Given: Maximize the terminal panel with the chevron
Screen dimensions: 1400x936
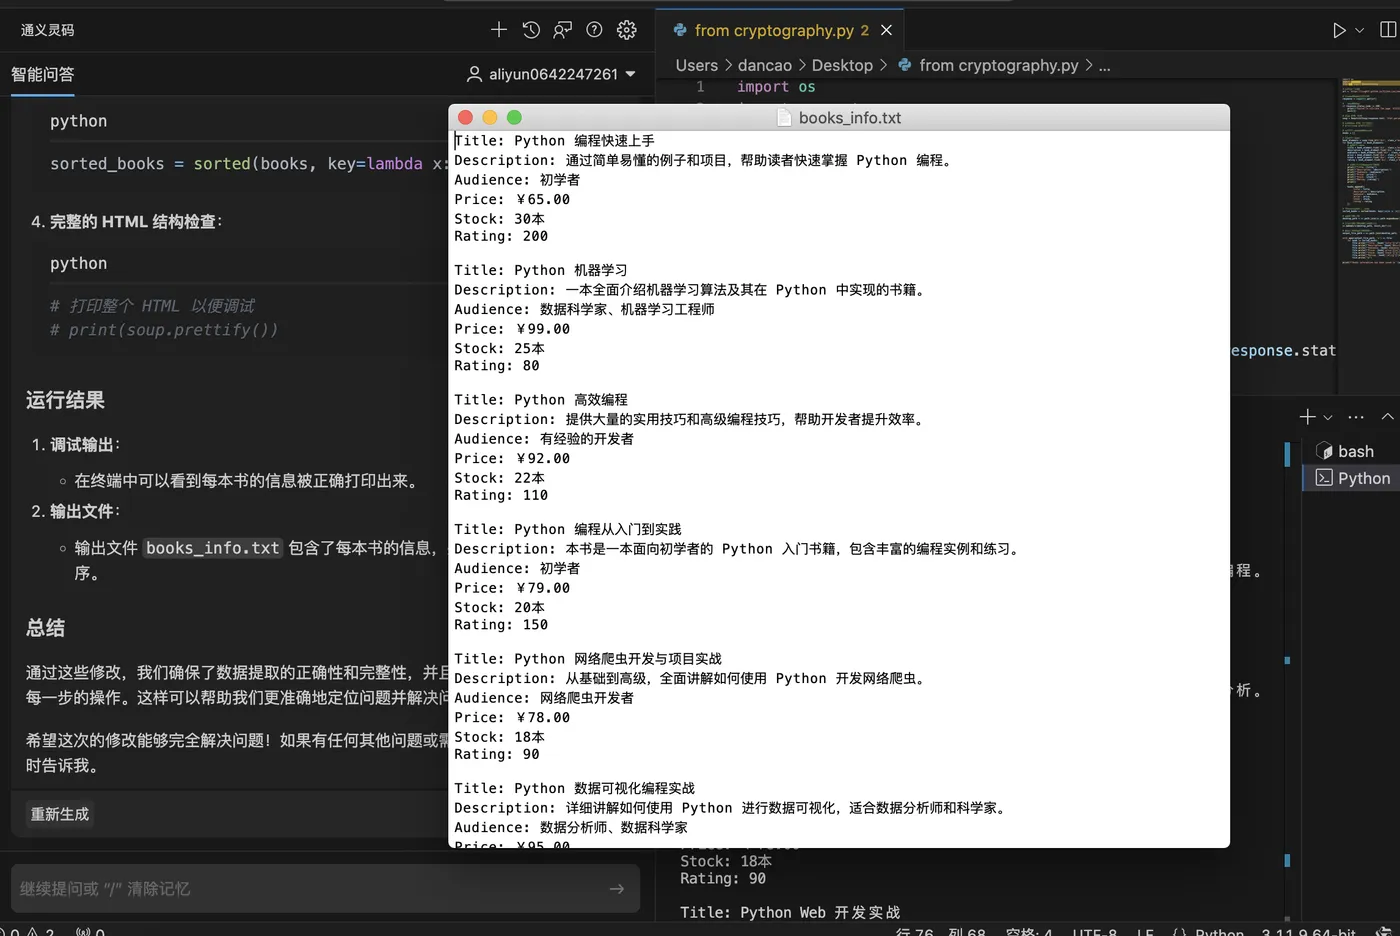Looking at the screenshot, I should [1387, 417].
